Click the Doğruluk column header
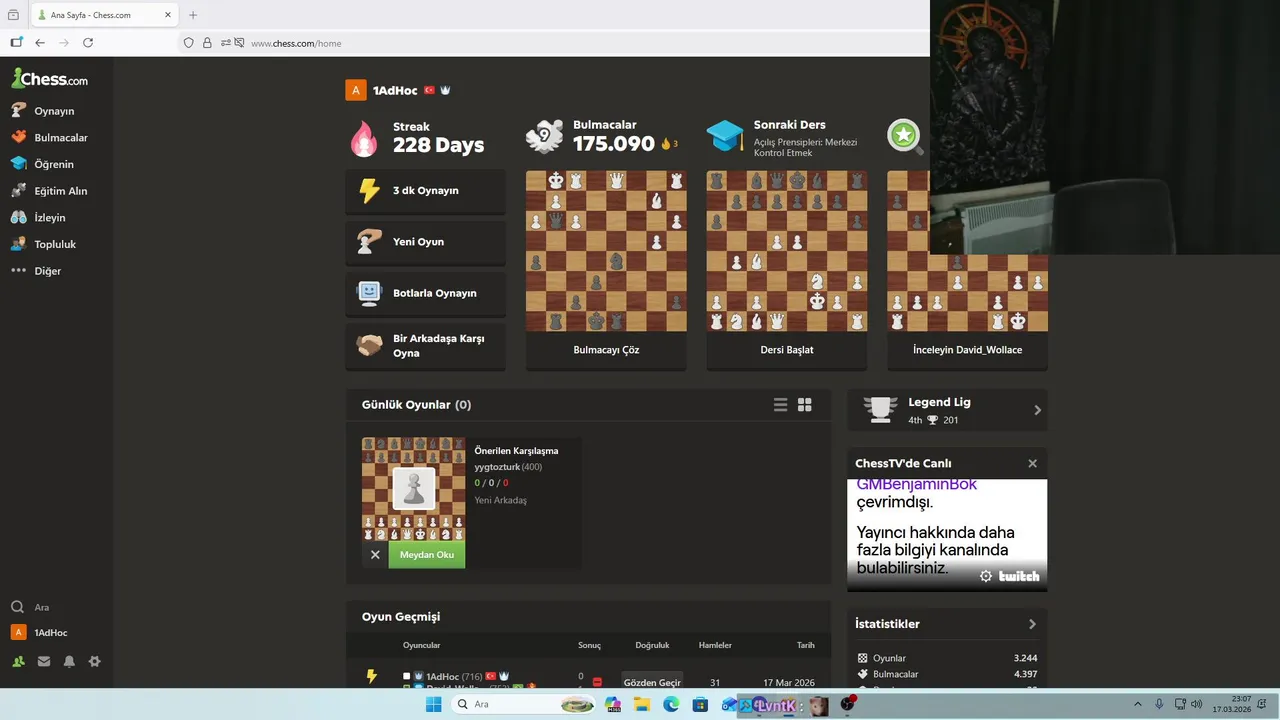This screenshot has height=720, width=1280. [x=652, y=645]
